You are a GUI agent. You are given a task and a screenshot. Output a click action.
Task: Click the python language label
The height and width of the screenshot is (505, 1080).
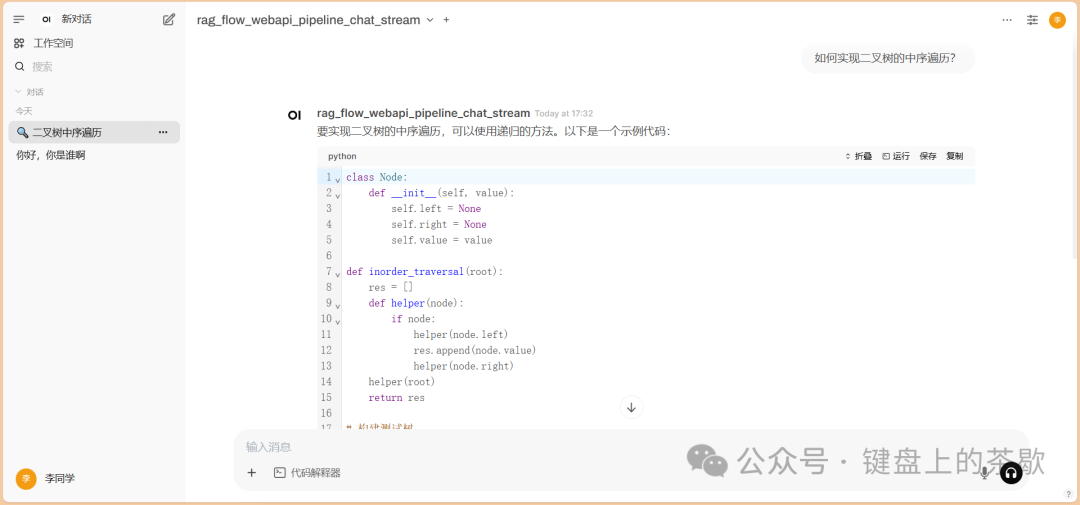(x=342, y=156)
